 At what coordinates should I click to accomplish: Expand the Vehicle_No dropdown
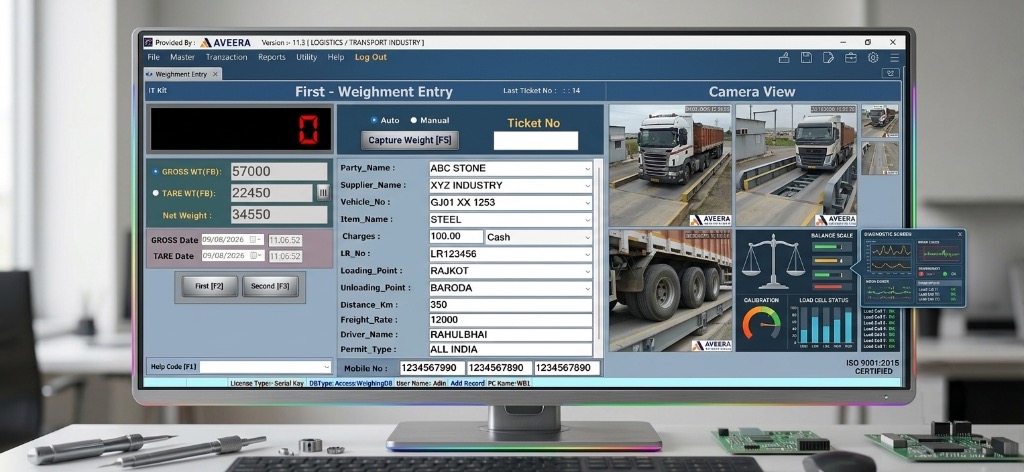(587, 202)
